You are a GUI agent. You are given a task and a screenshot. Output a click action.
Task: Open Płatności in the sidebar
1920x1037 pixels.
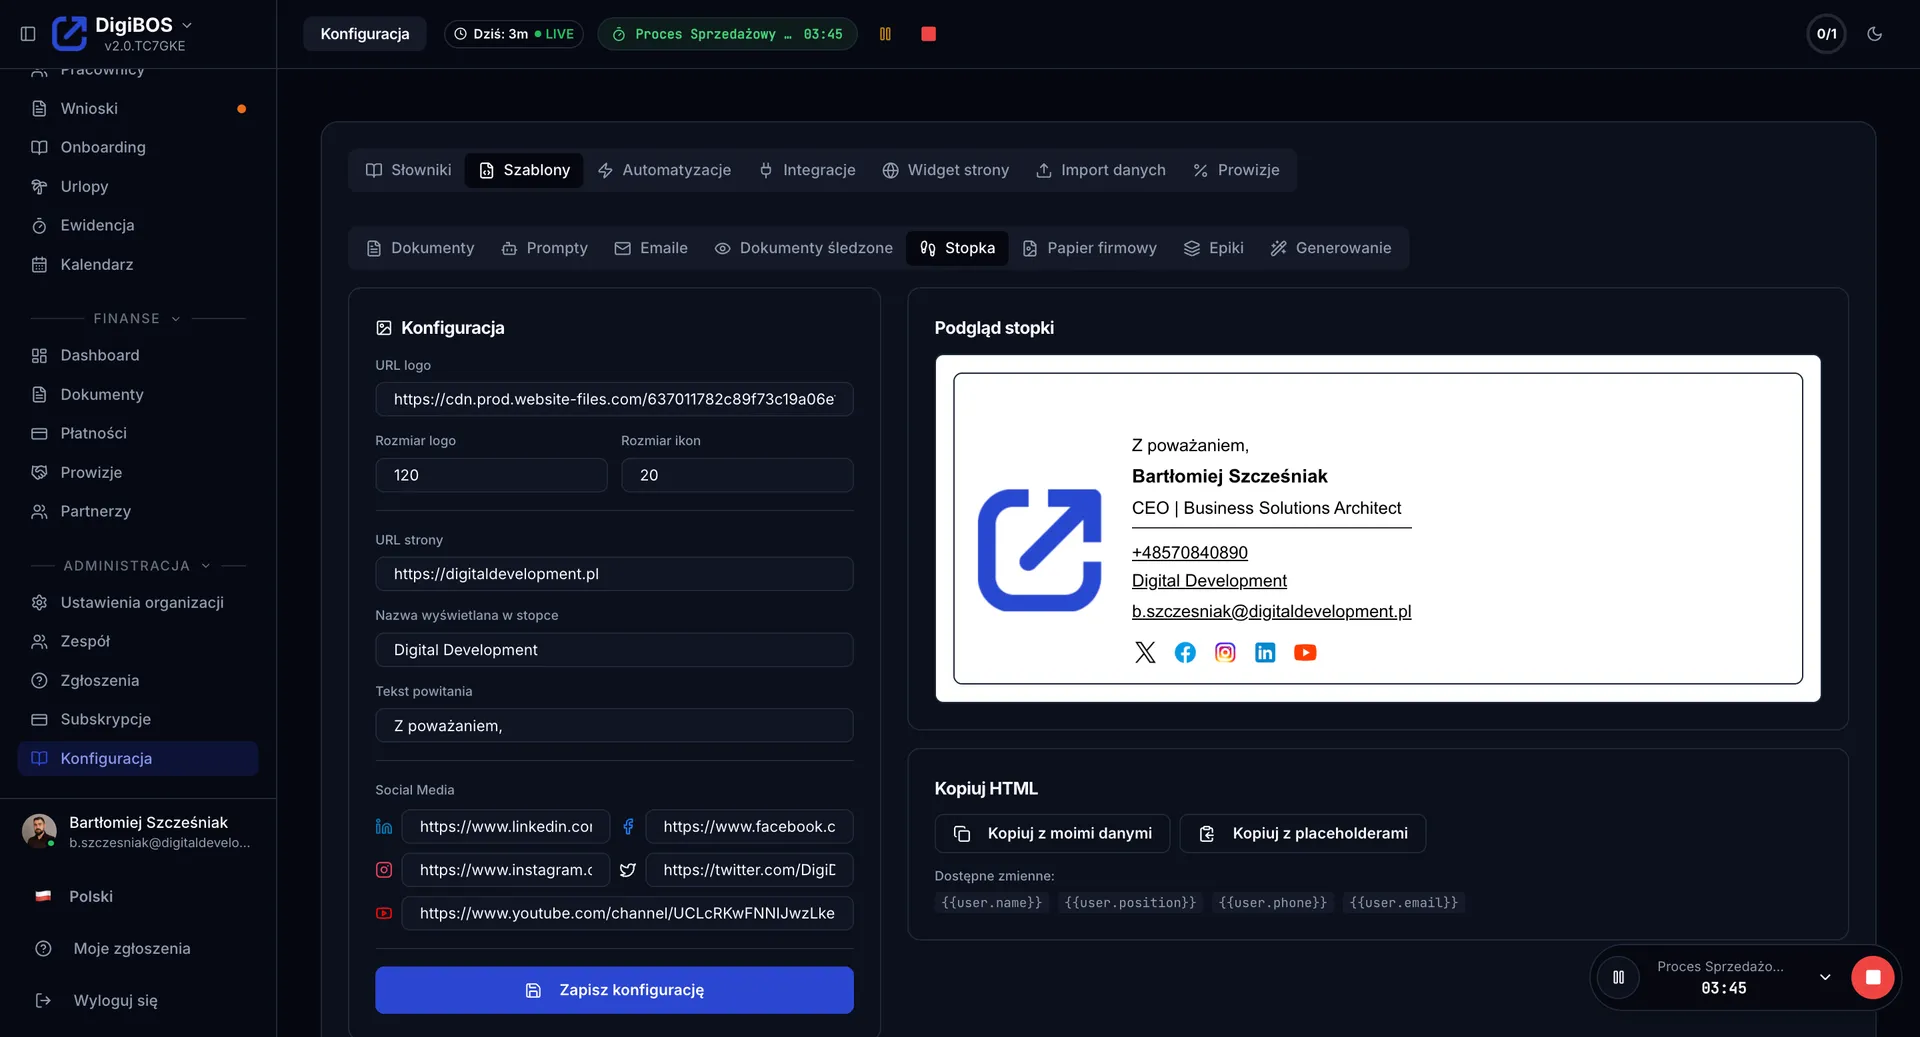coord(138,433)
